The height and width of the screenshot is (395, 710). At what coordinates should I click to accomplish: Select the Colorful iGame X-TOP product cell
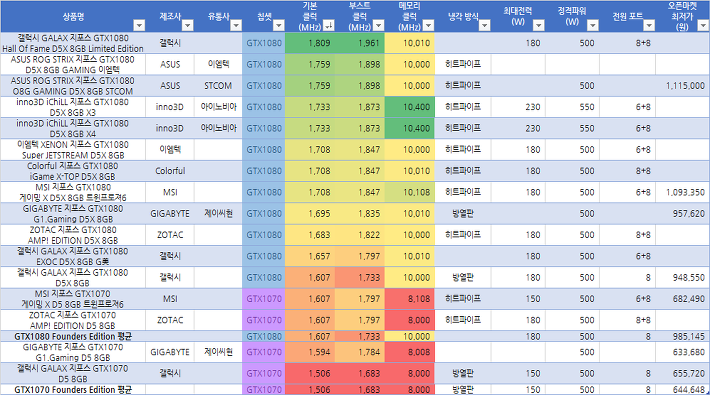(73, 171)
